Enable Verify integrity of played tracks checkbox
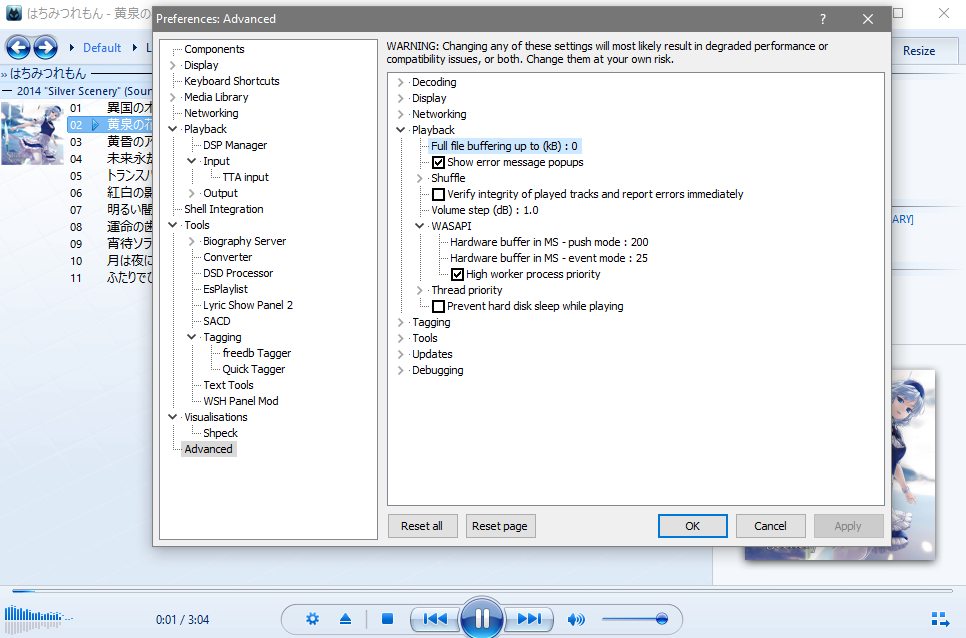This screenshot has width=966, height=638. click(438, 195)
